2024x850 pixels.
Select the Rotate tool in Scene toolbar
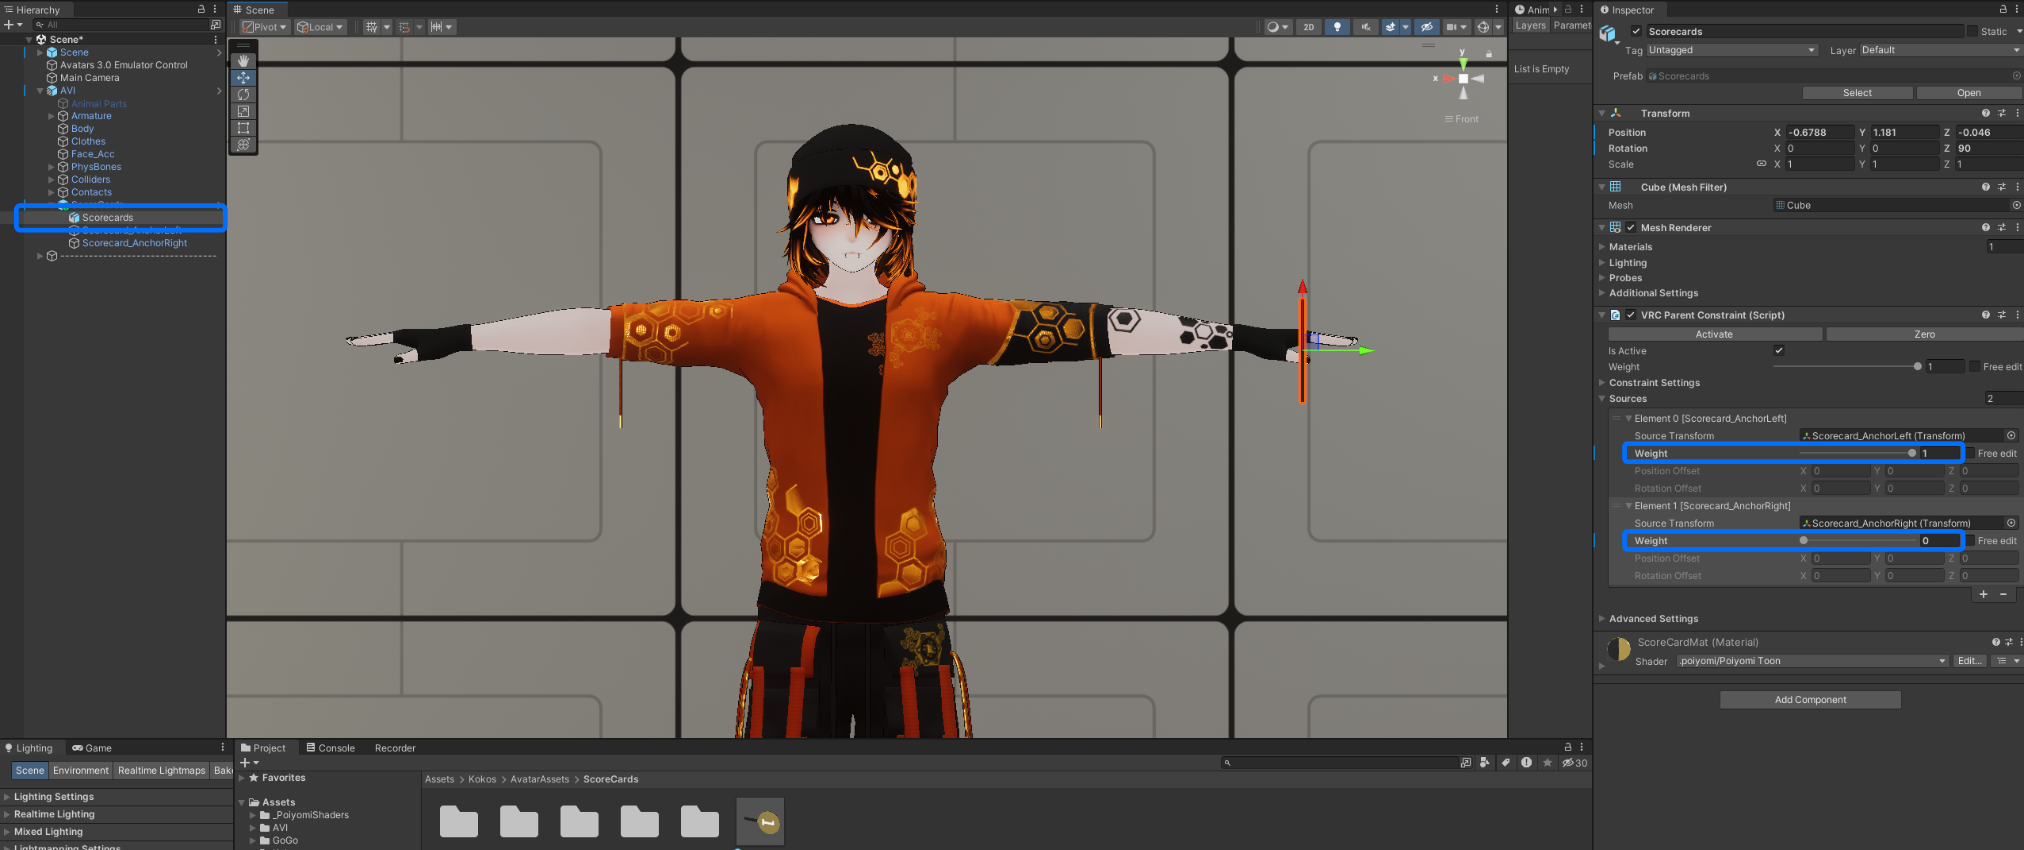pyautogui.click(x=243, y=94)
